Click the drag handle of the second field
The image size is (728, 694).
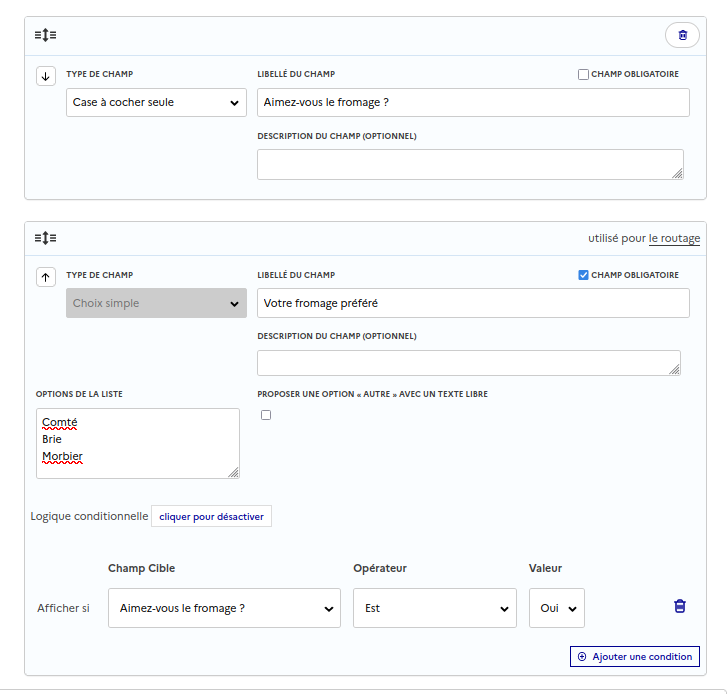tap(45, 238)
